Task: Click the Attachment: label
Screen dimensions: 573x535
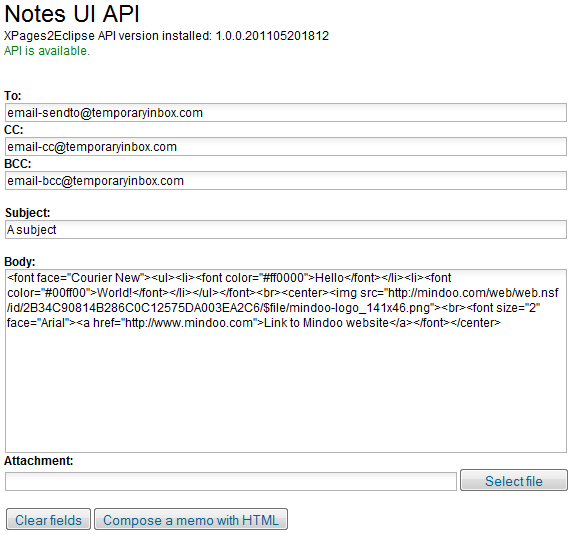Action: [39, 461]
